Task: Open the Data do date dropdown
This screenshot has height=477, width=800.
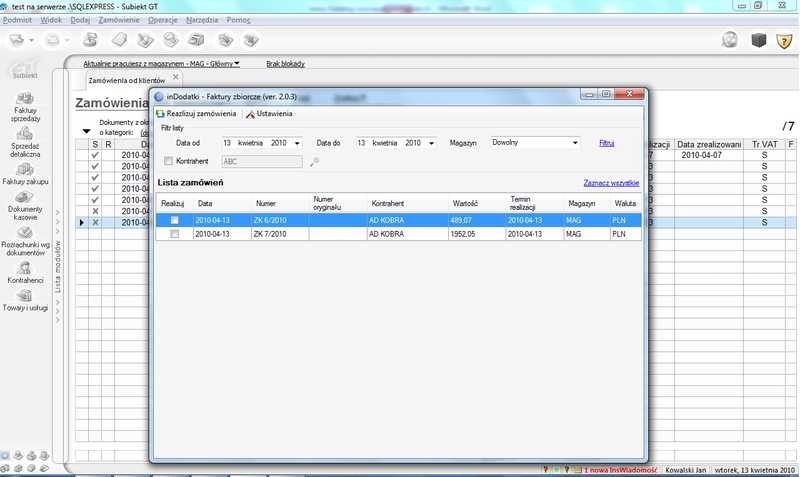Action: pos(432,143)
